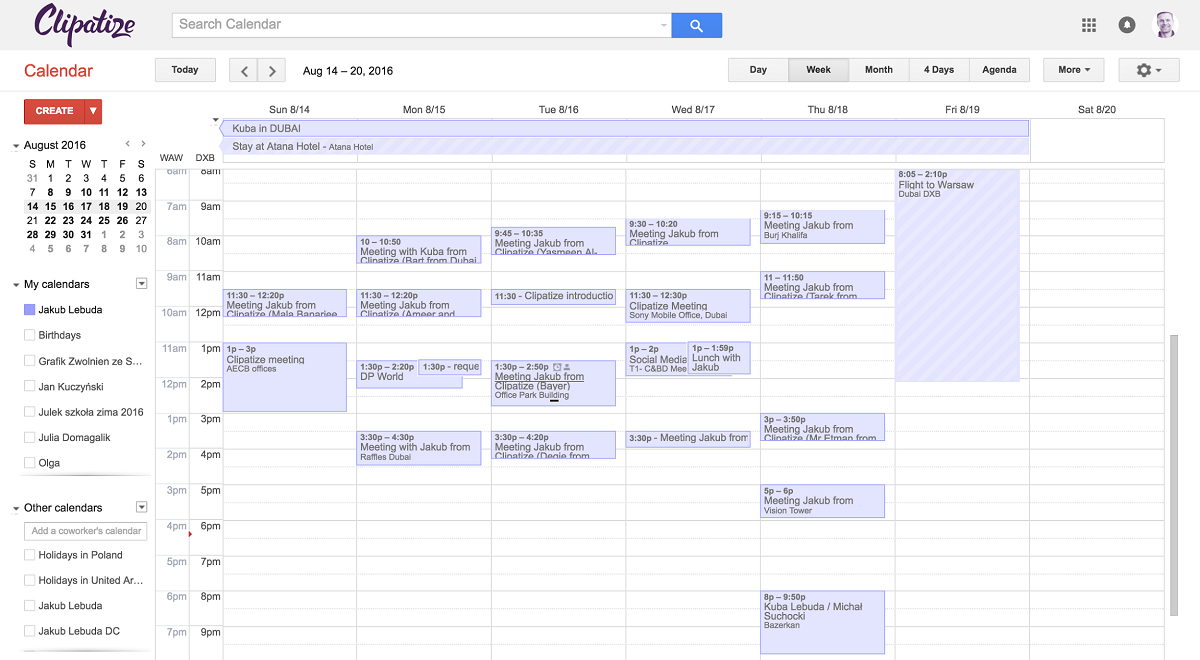Click next month arrow in mini calendar
The width and height of the screenshot is (1200, 660).
[x=144, y=144]
